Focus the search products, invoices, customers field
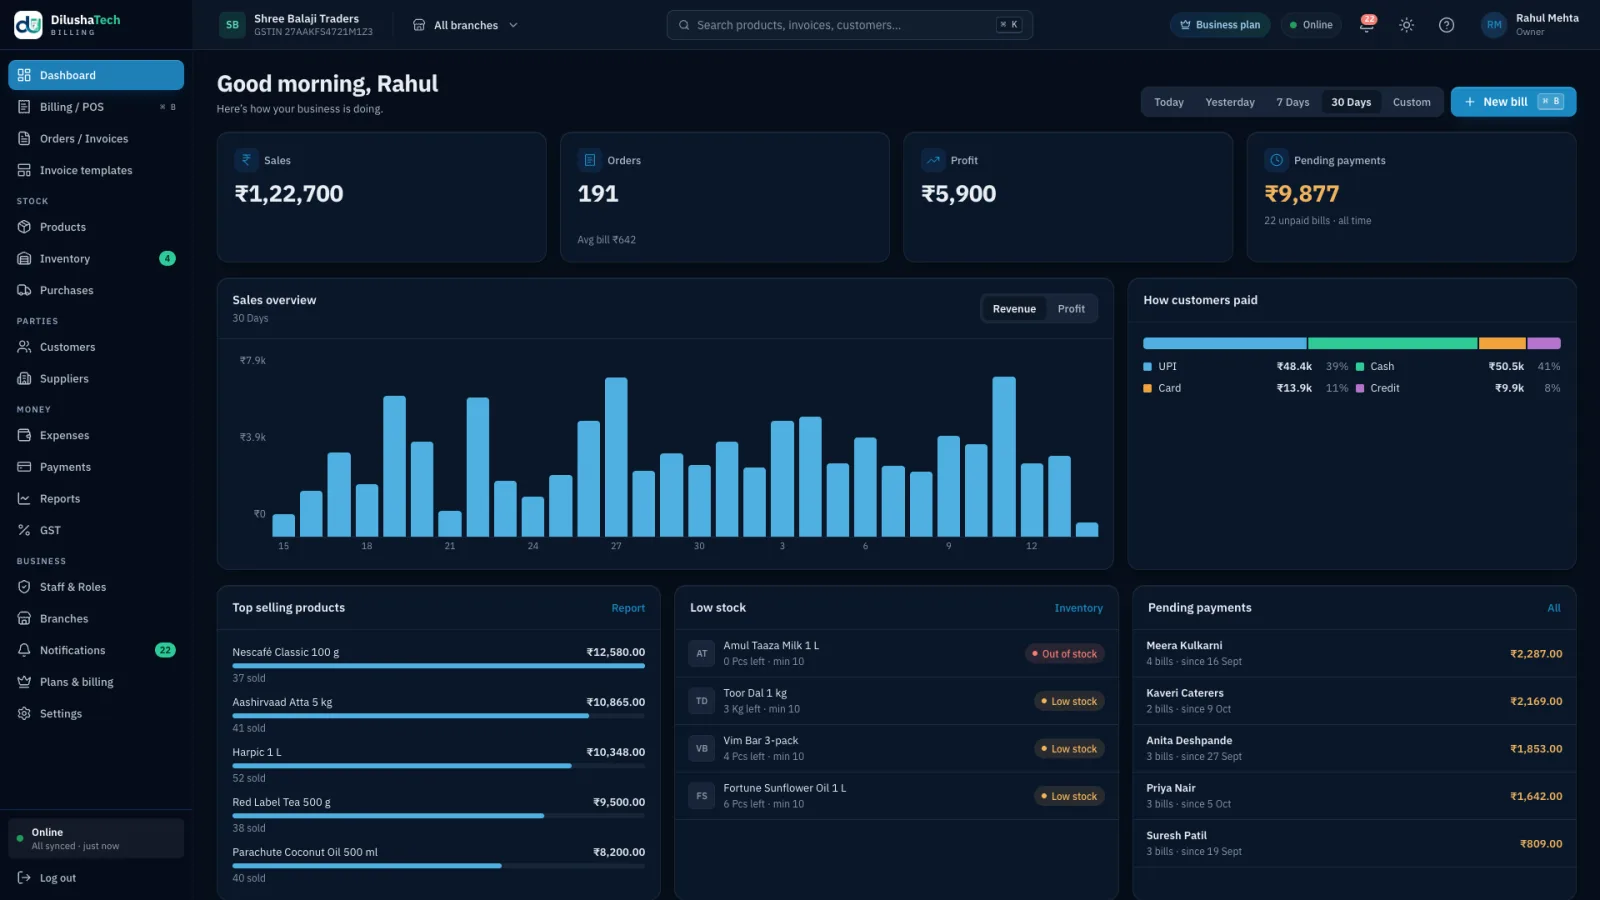1600x900 pixels. click(849, 25)
